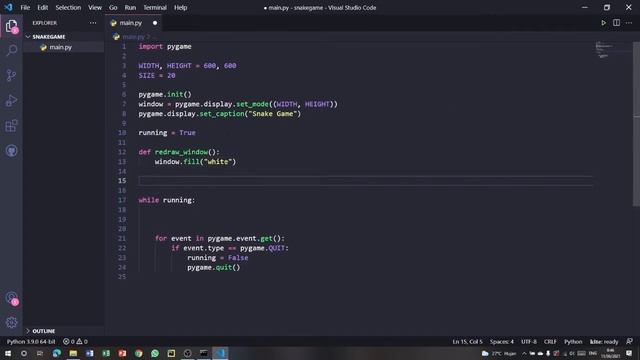
Task: Select Python 3.9.0 64-bit interpreter
Action: 31,341
